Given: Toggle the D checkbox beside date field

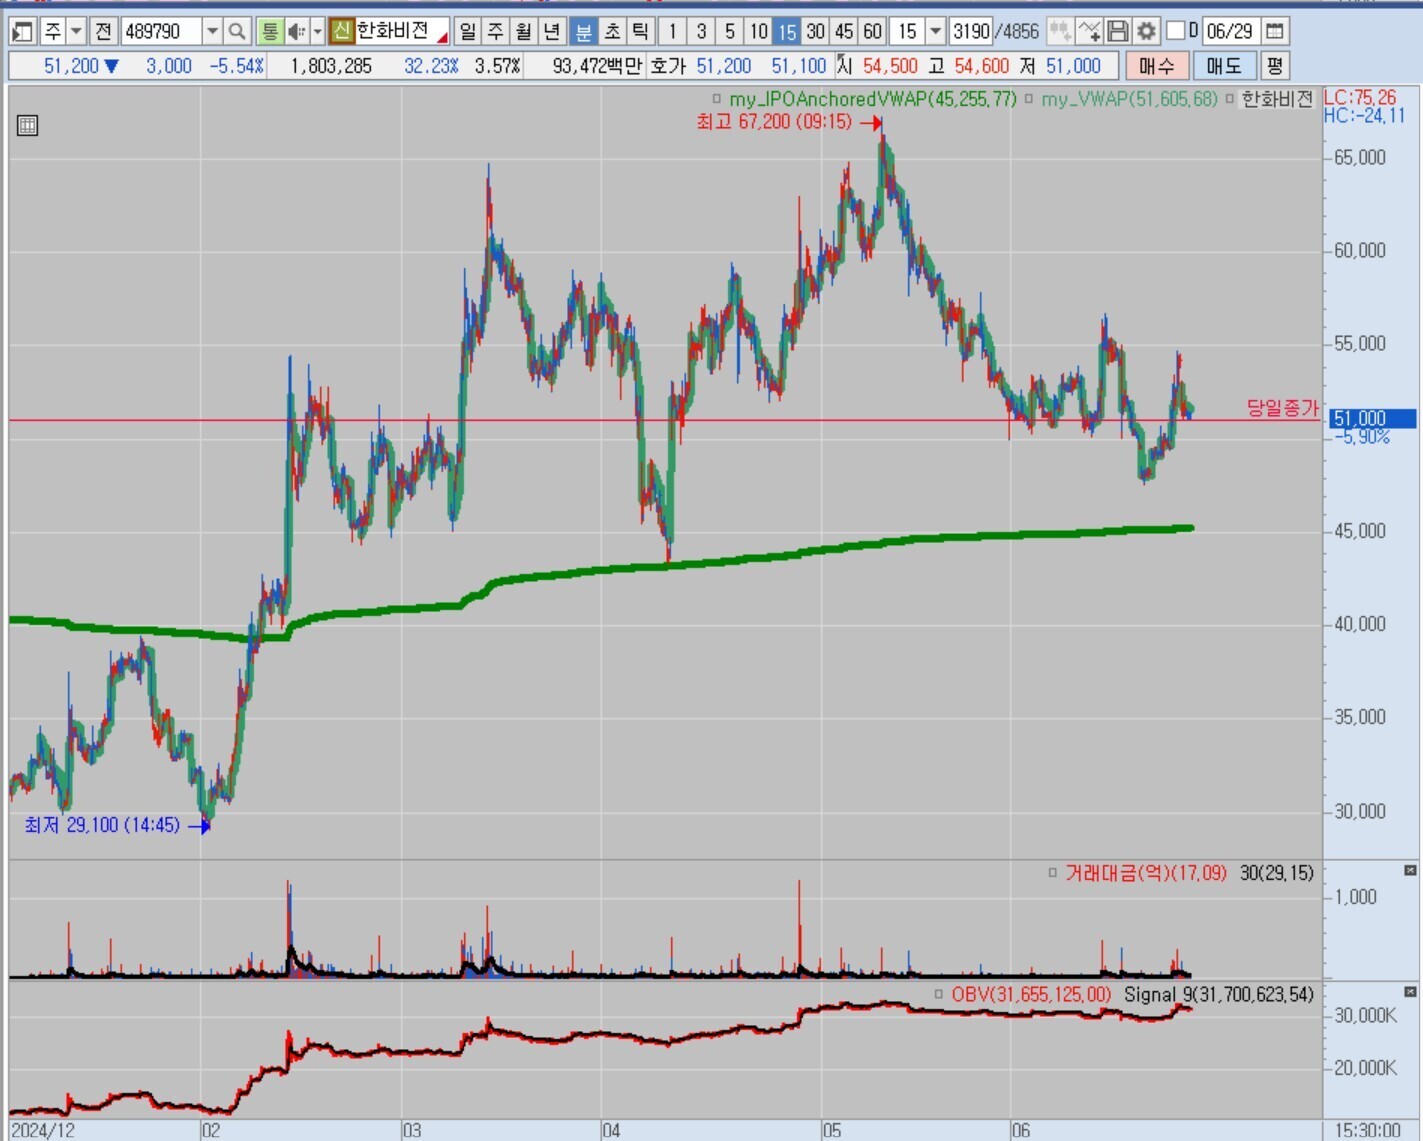Looking at the screenshot, I should (1176, 31).
